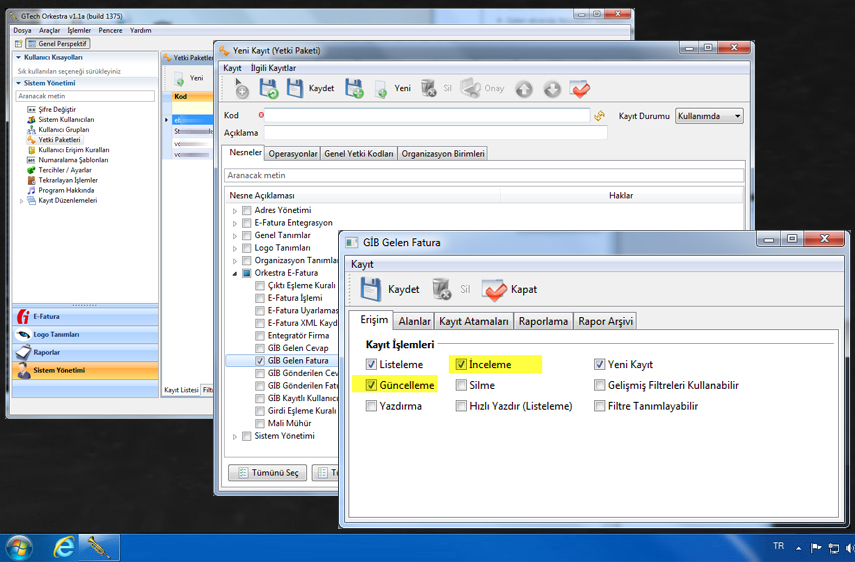Open the Organizasyon Birimleri tab
The height and width of the screenshot is (562, 855).
(443, 154)
